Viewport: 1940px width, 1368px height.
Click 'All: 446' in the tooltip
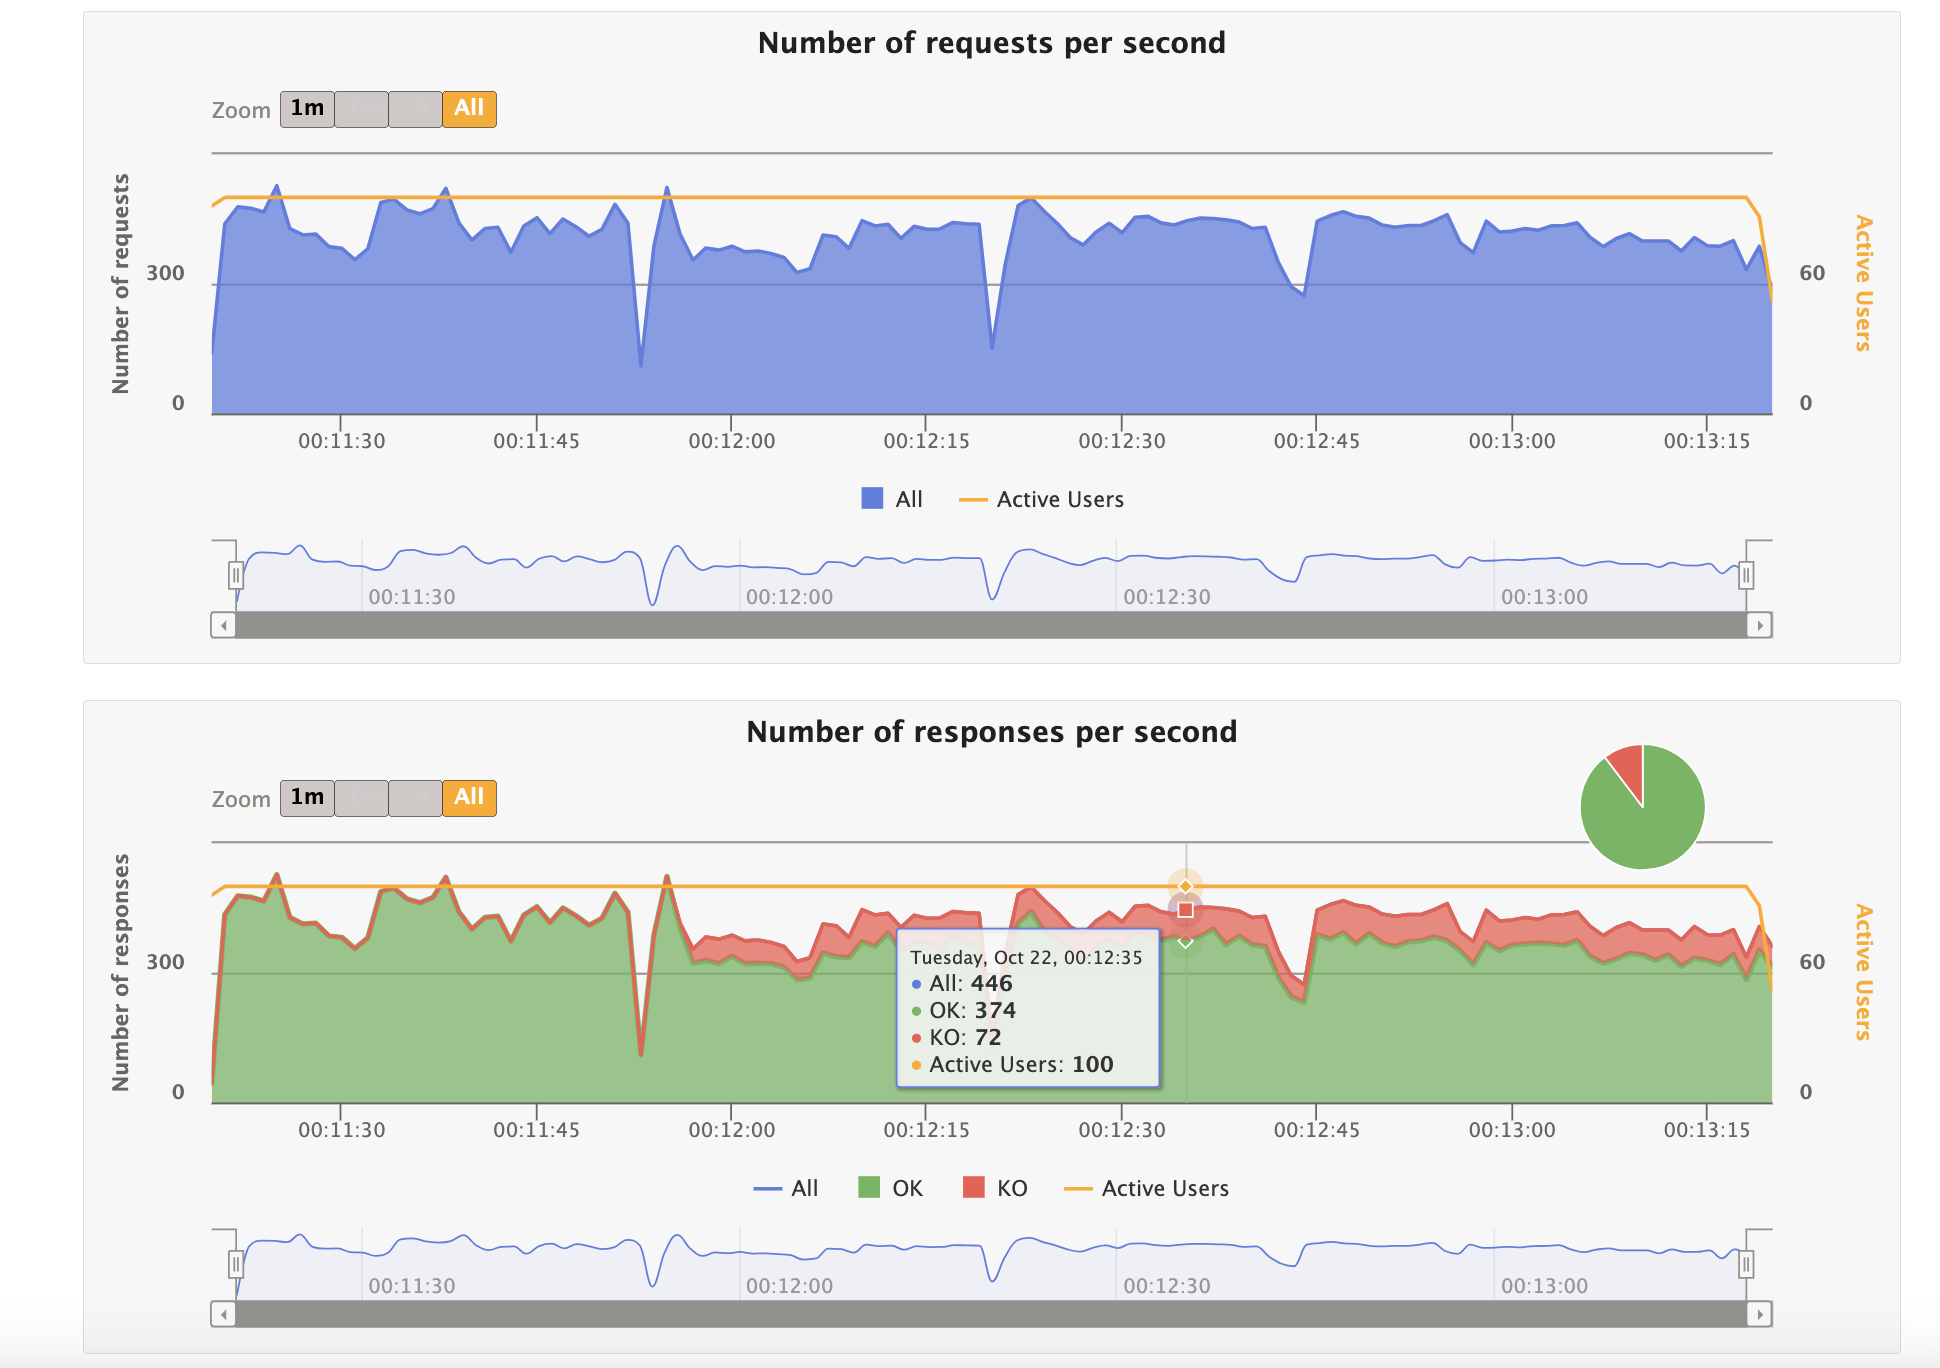click(970, 983)
